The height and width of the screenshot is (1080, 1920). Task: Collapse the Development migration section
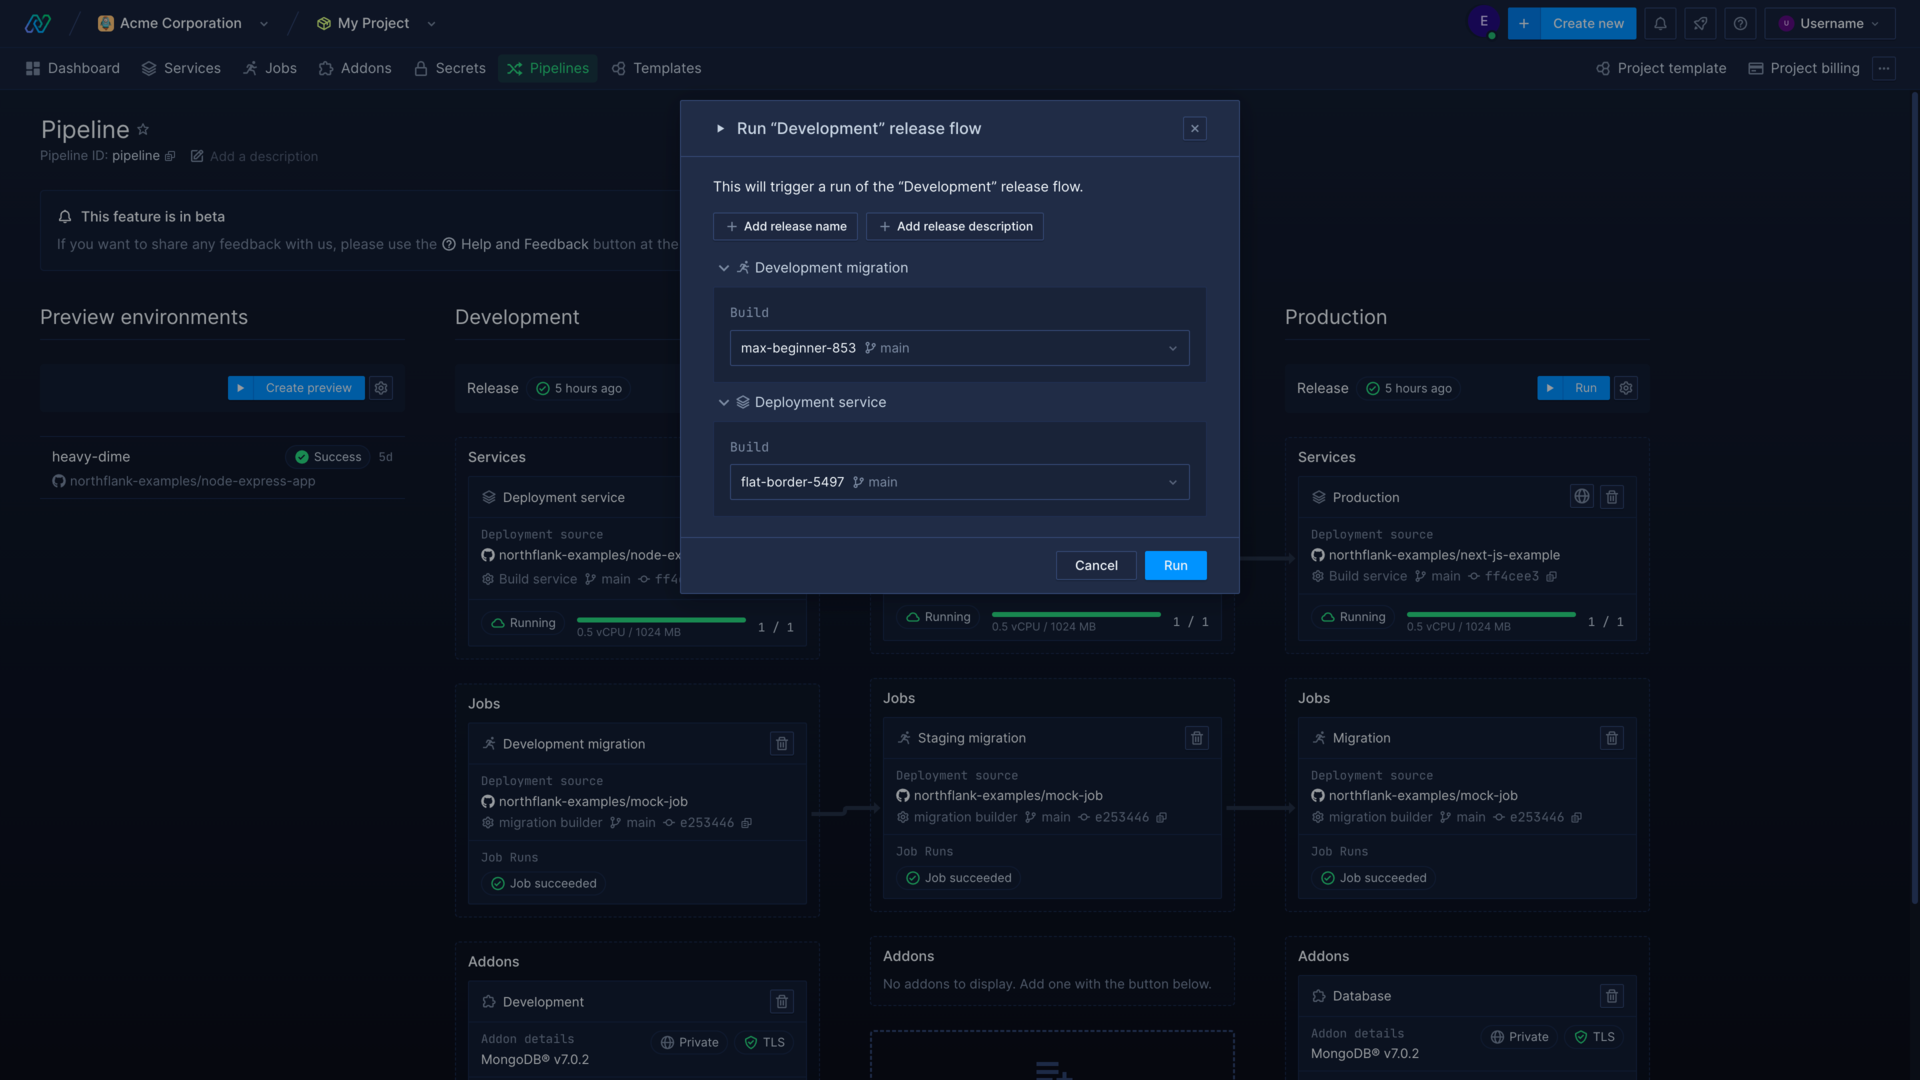click(723, 268)
